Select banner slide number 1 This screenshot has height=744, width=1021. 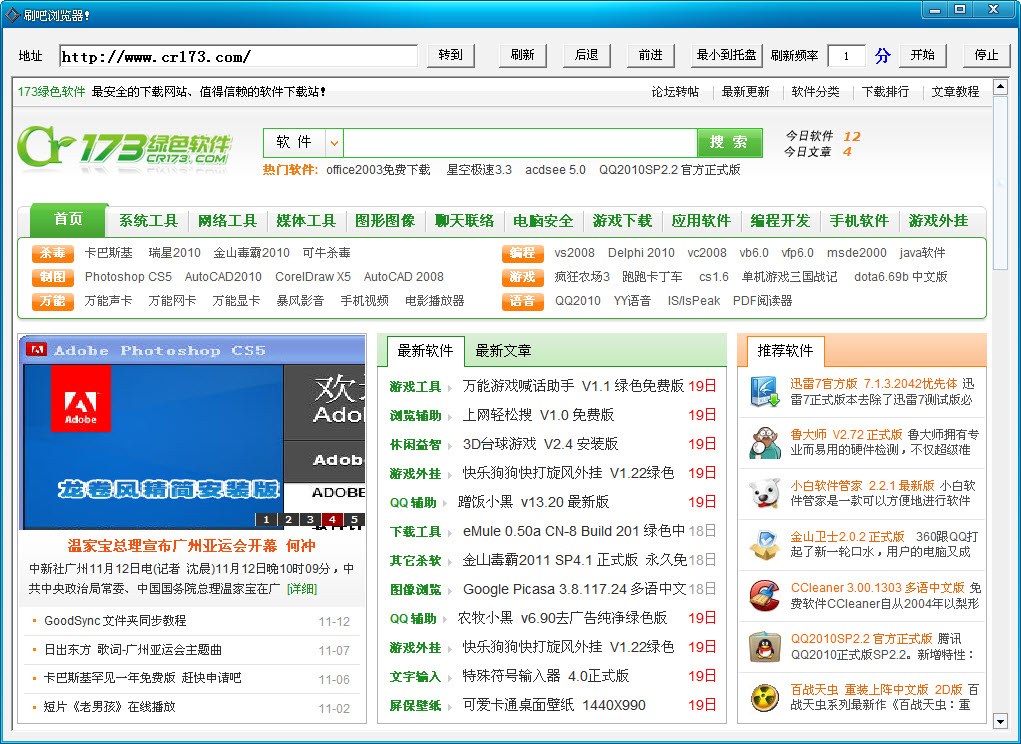click(x=266, y=519)
